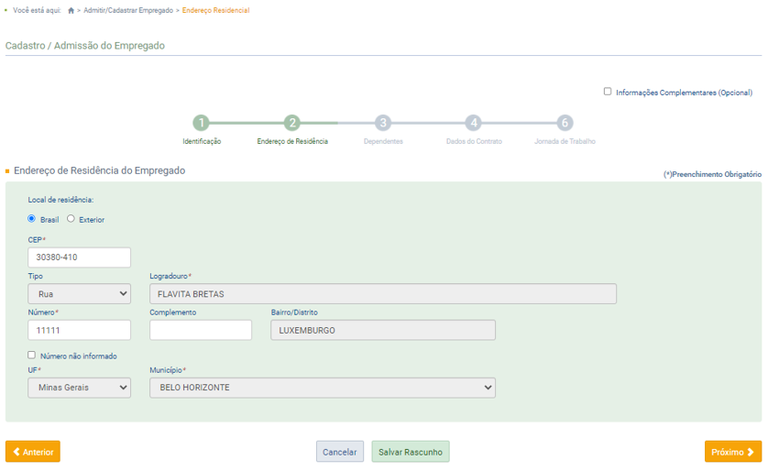Screen dimensions: 768x471
Task: Choose the Exterior radio option
Action: click(x=71, y=219)
